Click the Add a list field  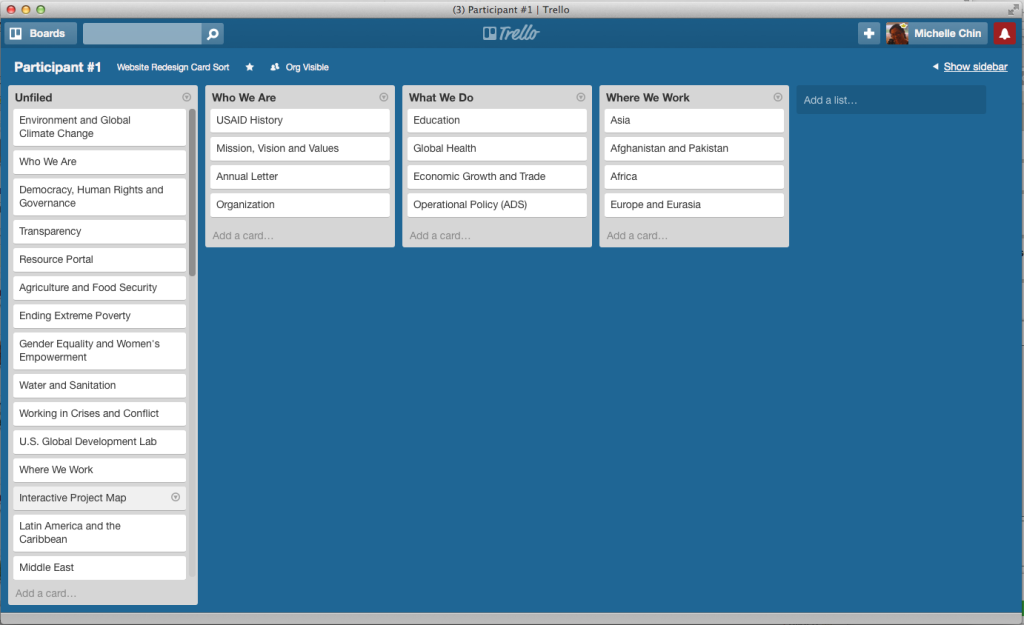point(891,100)
